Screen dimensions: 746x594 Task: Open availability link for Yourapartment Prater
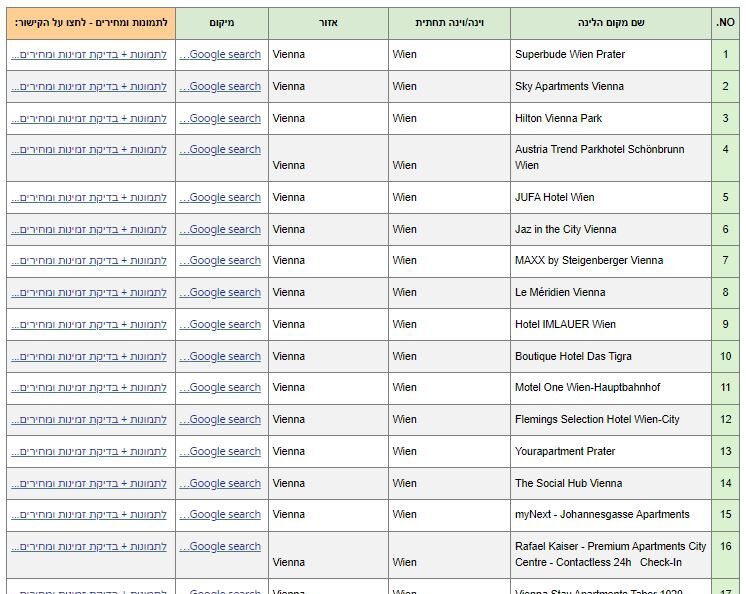point(89,452)
